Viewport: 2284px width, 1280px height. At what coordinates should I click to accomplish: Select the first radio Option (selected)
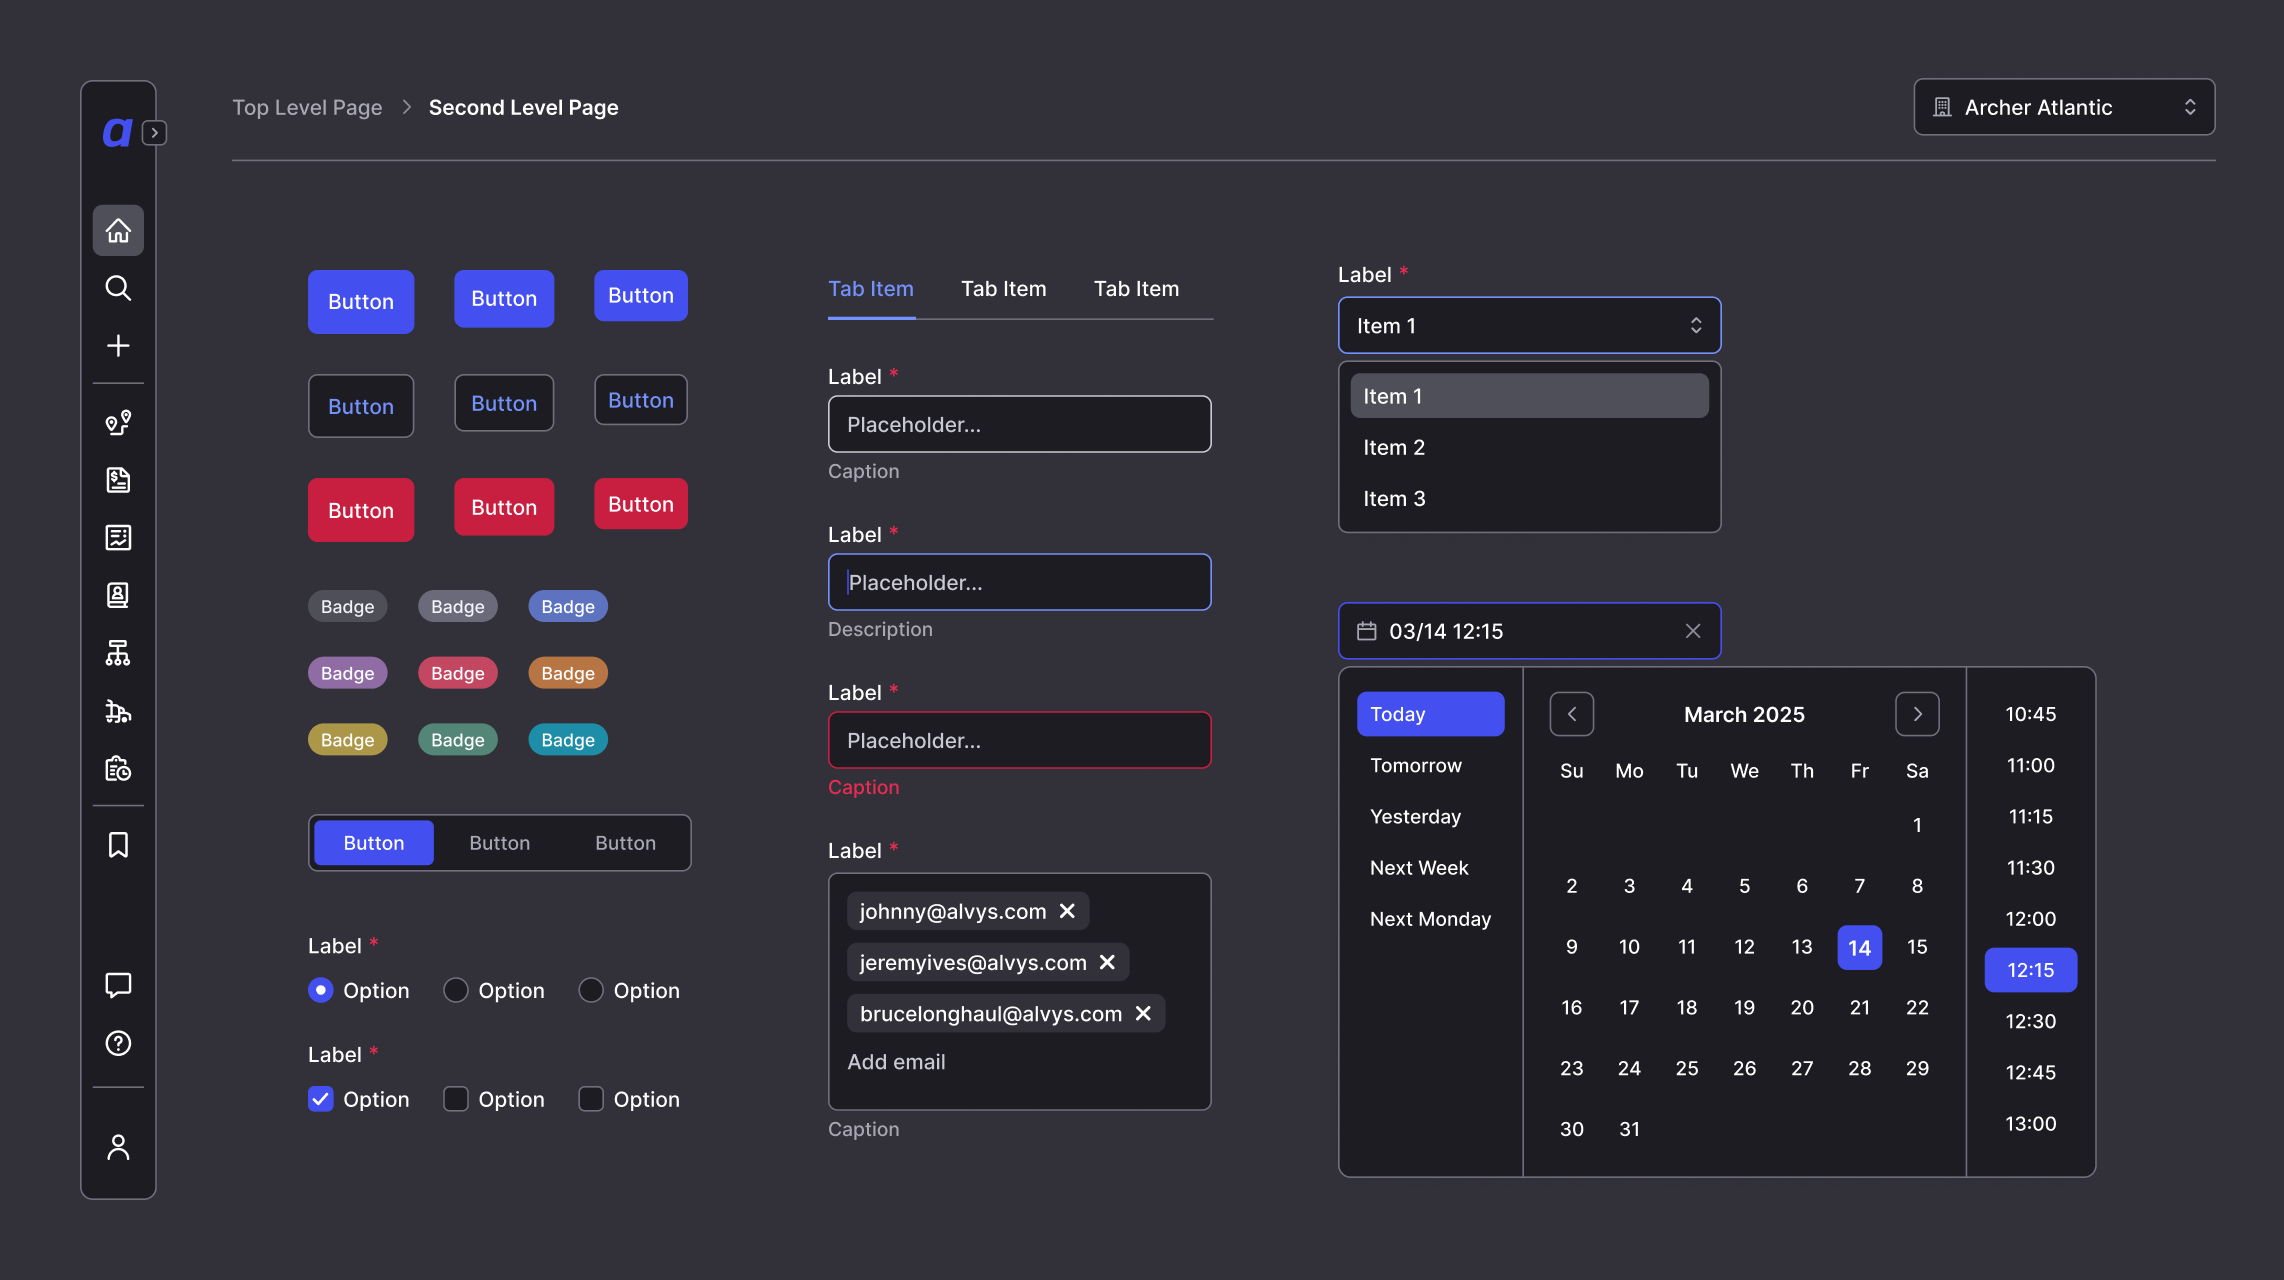320,990
